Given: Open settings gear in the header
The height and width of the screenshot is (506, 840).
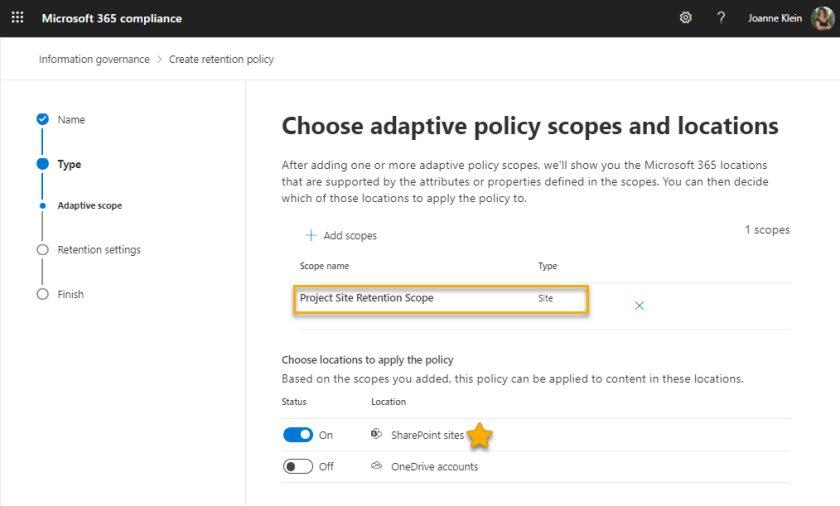Looking at the screenshot, I should coord(685,18).
